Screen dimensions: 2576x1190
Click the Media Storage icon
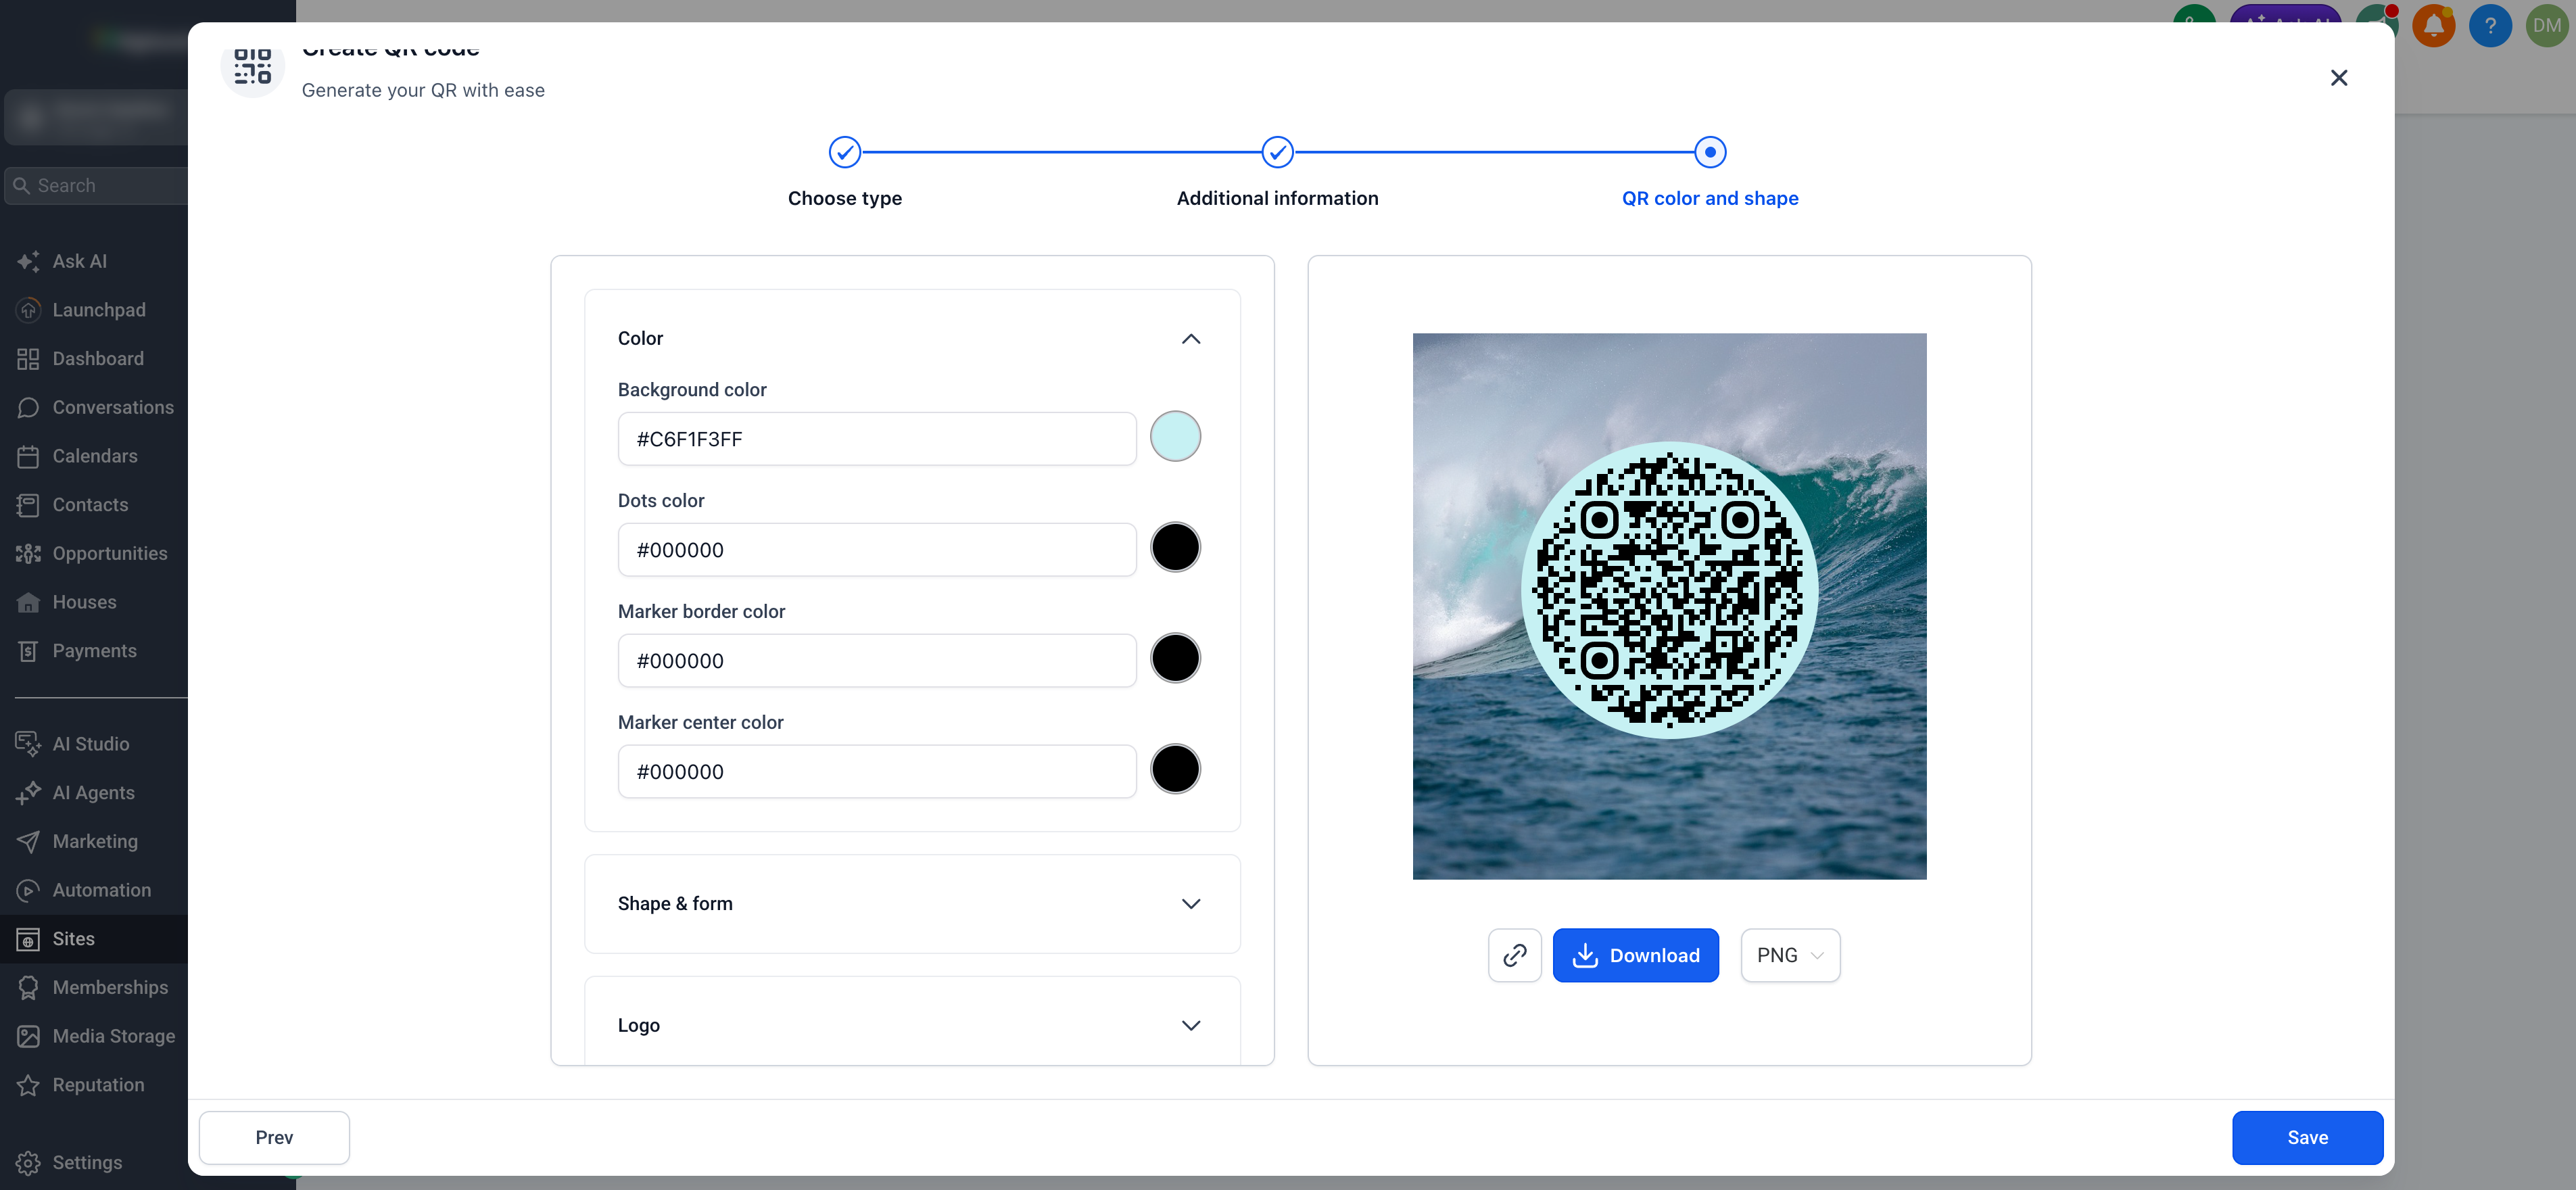tap(28, 1036)
